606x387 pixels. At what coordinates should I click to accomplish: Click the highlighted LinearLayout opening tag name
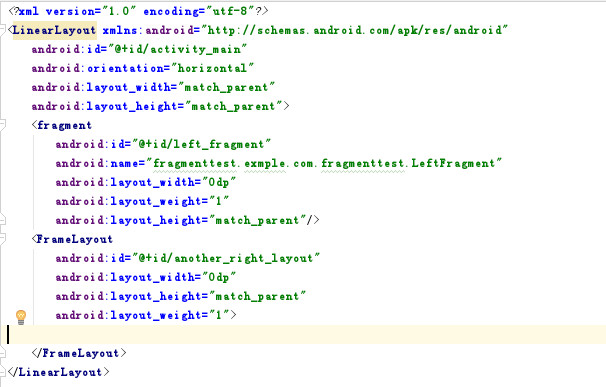(x=54, y=30)
